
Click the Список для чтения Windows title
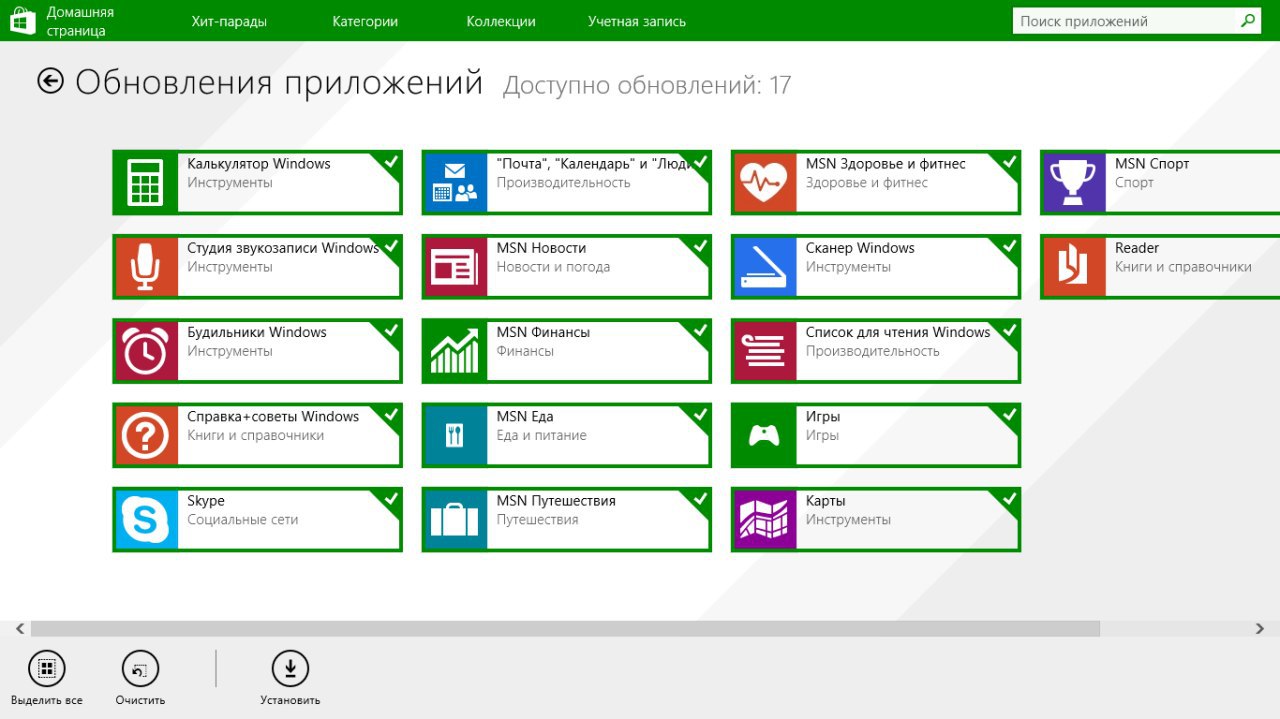pos(898,332)
